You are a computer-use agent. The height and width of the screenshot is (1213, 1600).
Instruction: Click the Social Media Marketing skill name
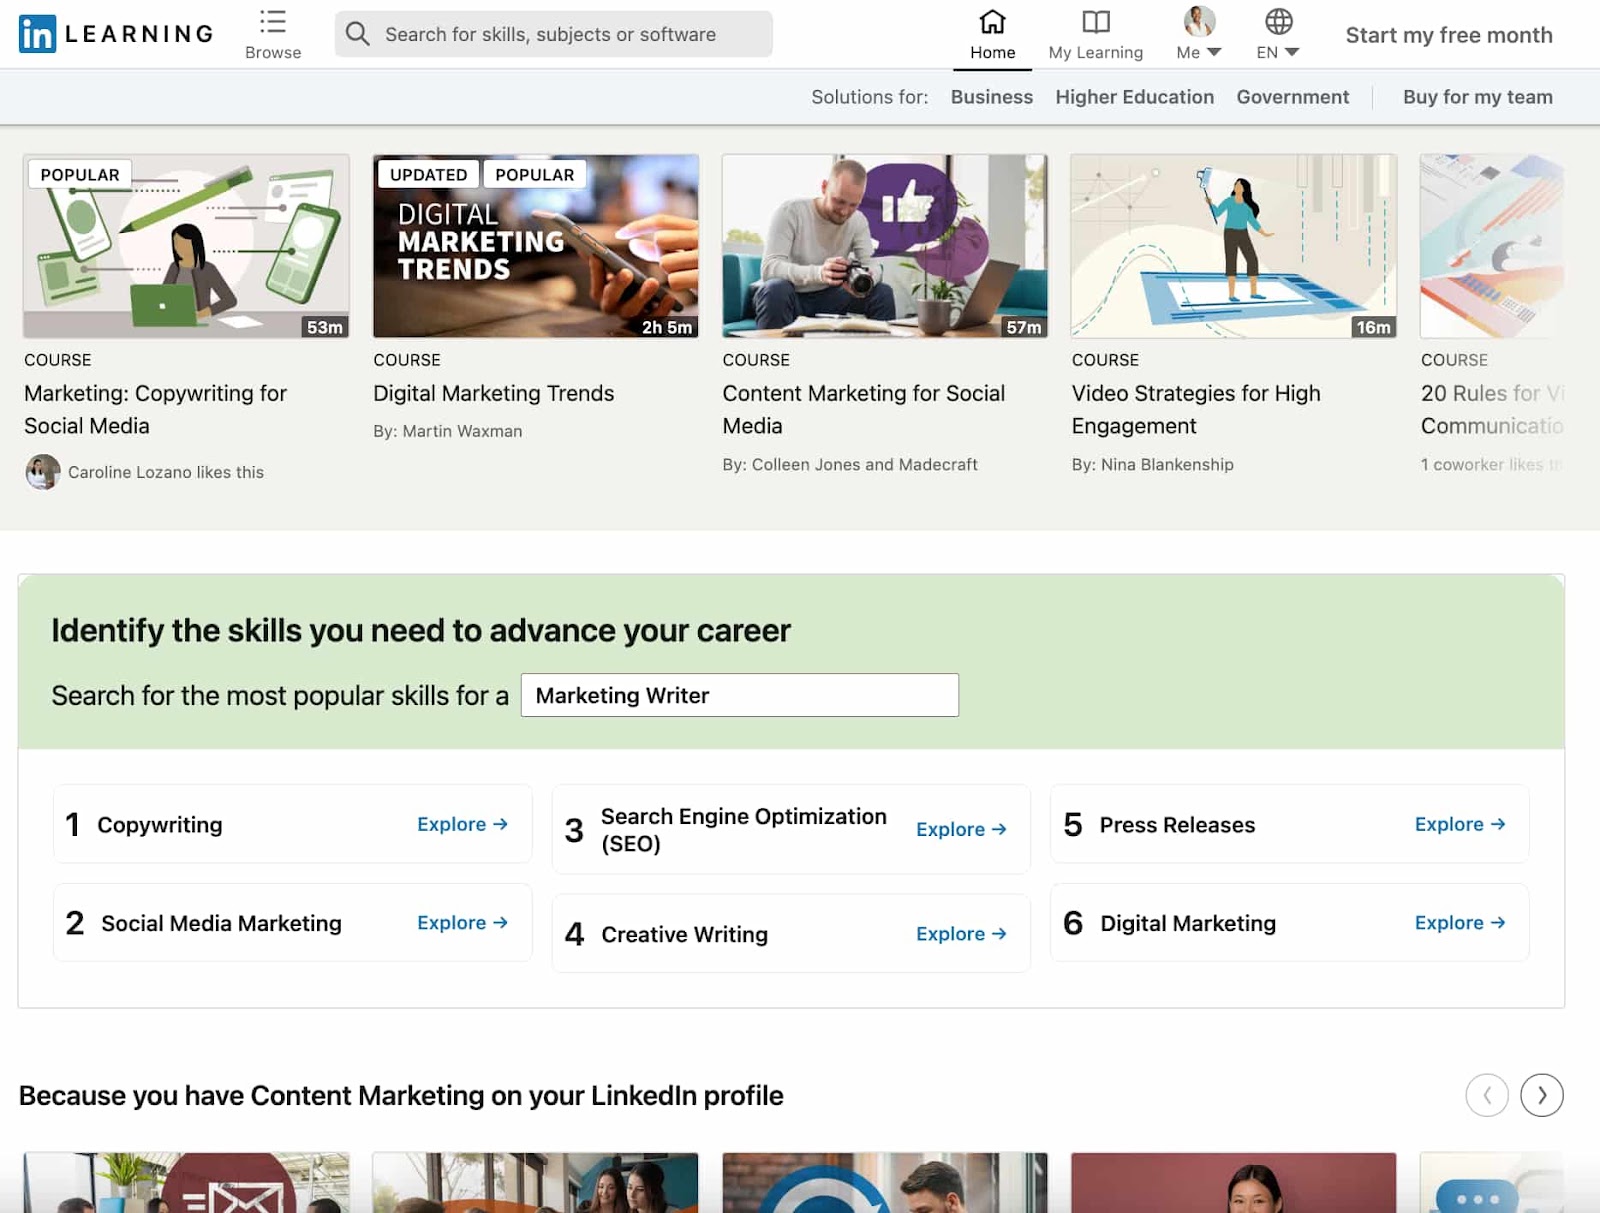tap(221, 923)
